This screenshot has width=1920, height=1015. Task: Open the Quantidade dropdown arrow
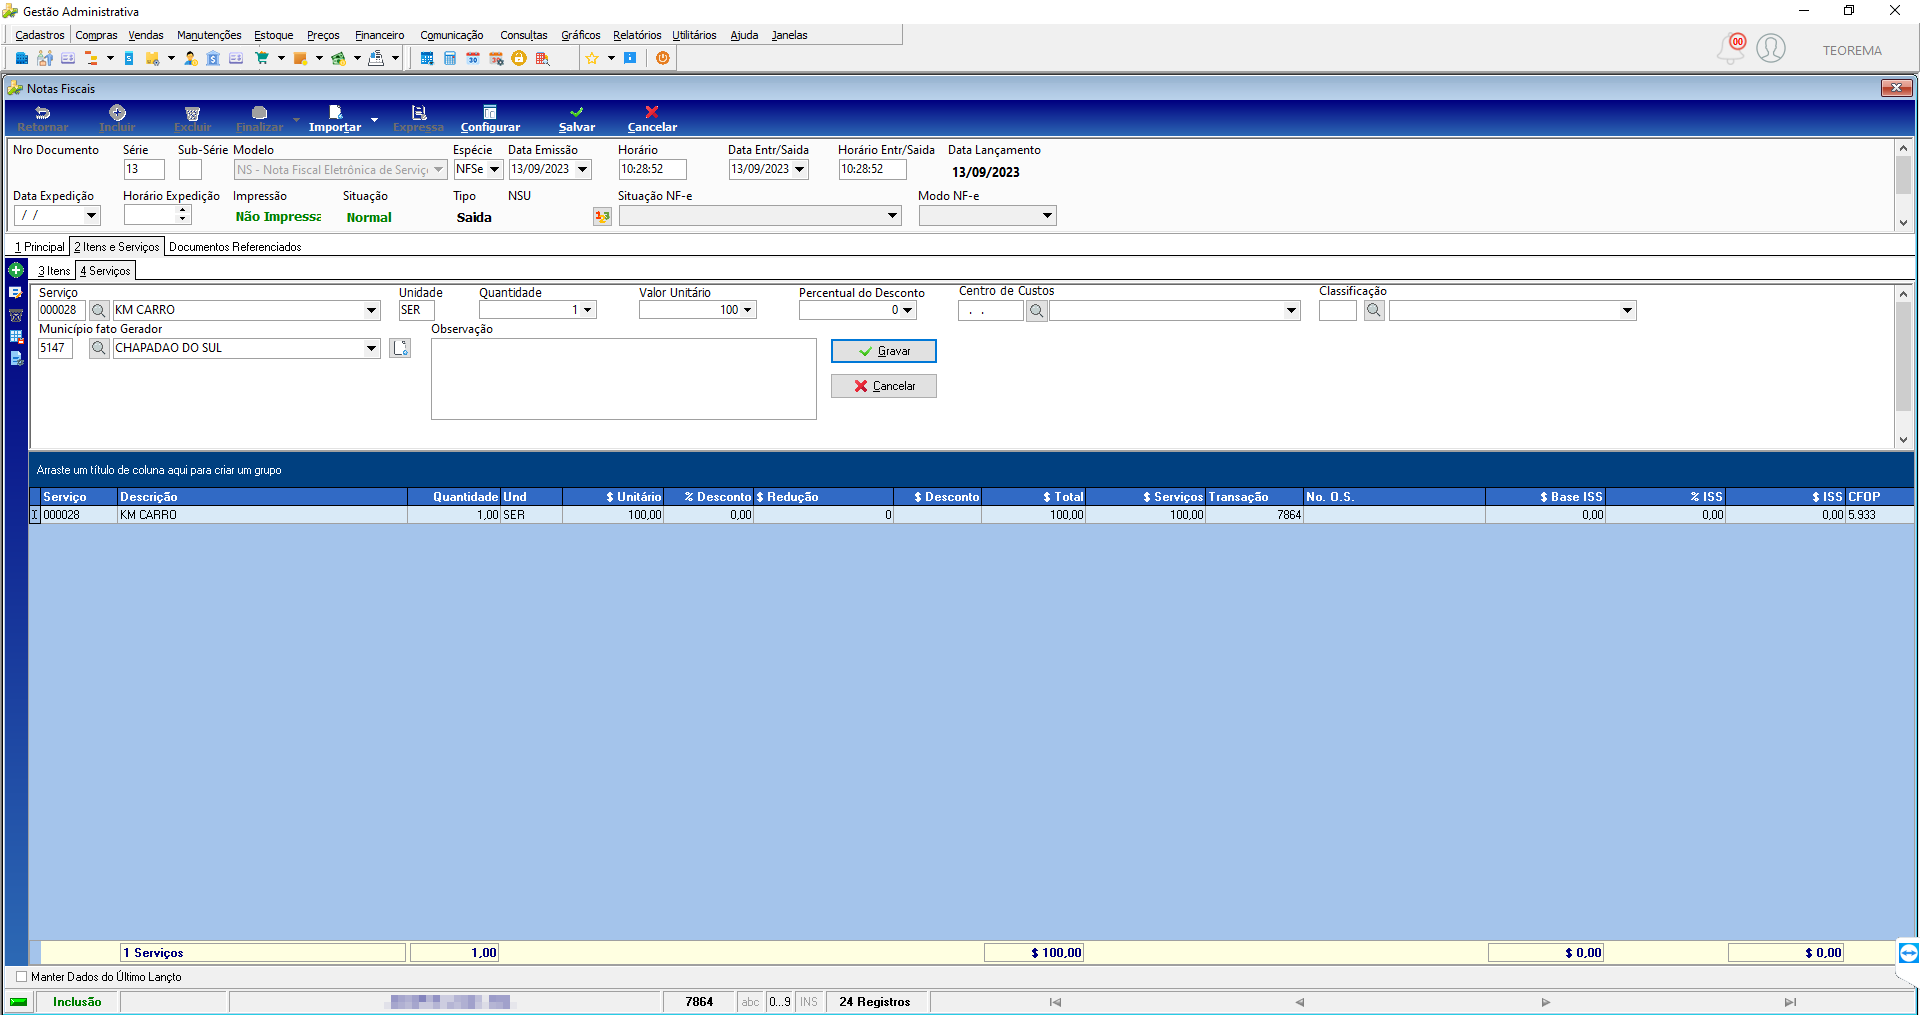tap(588, 310)
